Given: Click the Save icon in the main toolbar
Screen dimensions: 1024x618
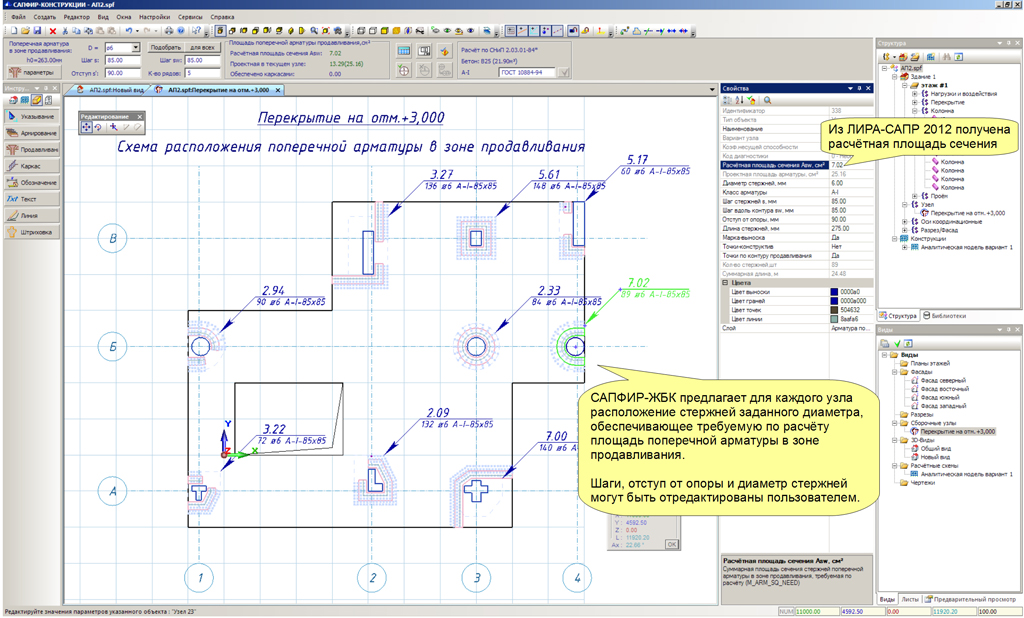Looking at the screenshot, I should click(38, 31).
